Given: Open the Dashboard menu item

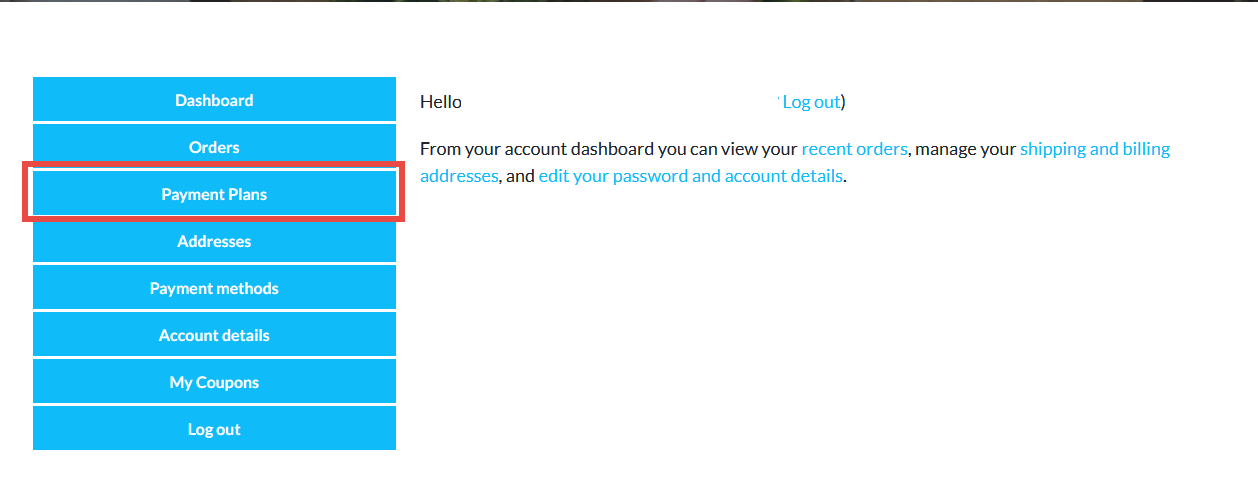Looking at the screenshot, I should click(214, 100).
